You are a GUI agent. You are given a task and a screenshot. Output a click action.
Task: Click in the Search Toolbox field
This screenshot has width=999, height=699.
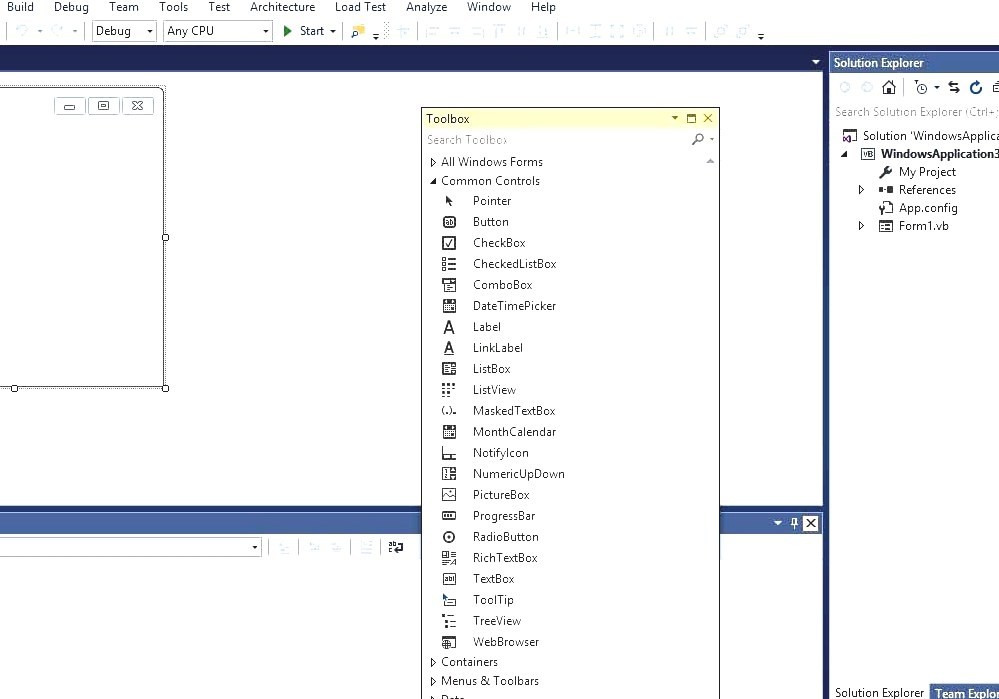click(557, 140)
